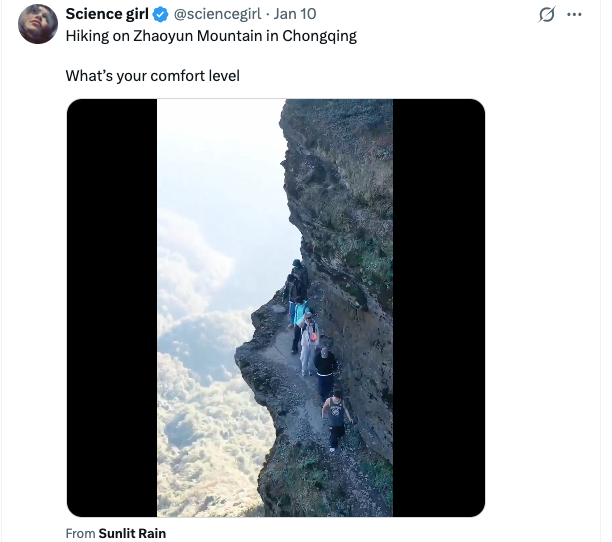This screenshot has width=612, height=542.
Task: Click the word 'Chongqing' in the post
Action: [322, 36]
